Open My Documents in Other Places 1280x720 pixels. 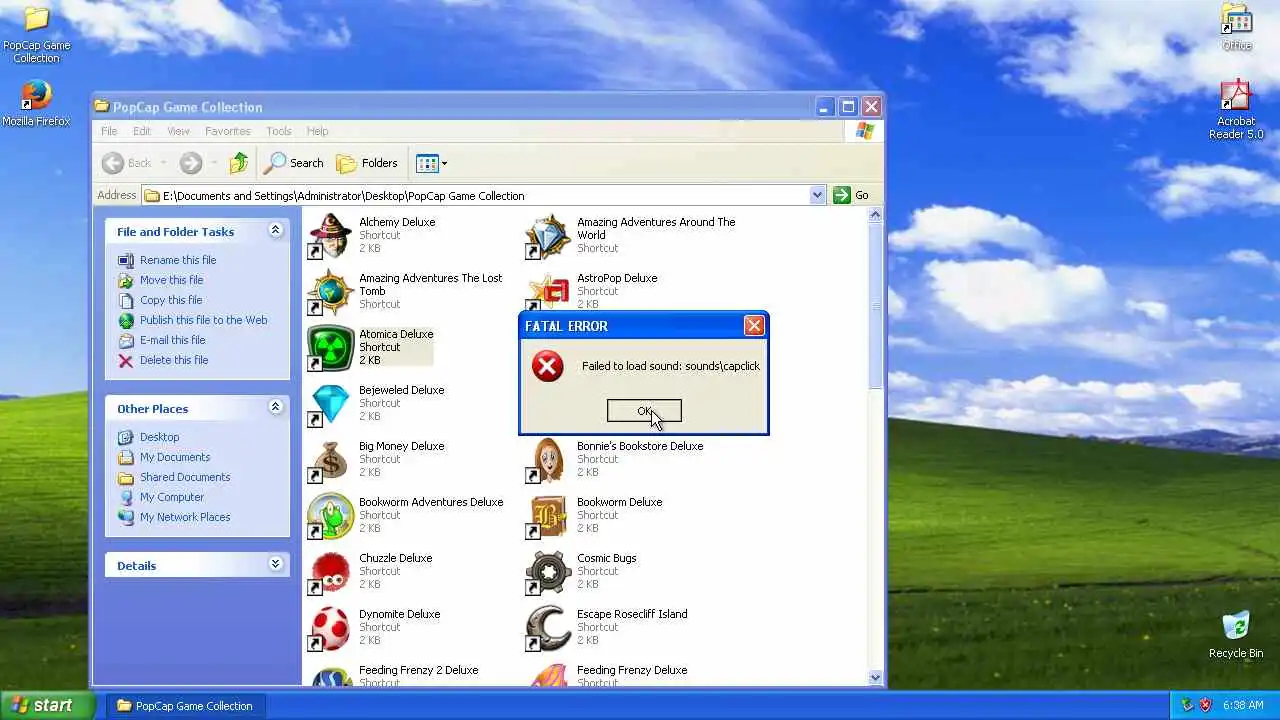175,457
